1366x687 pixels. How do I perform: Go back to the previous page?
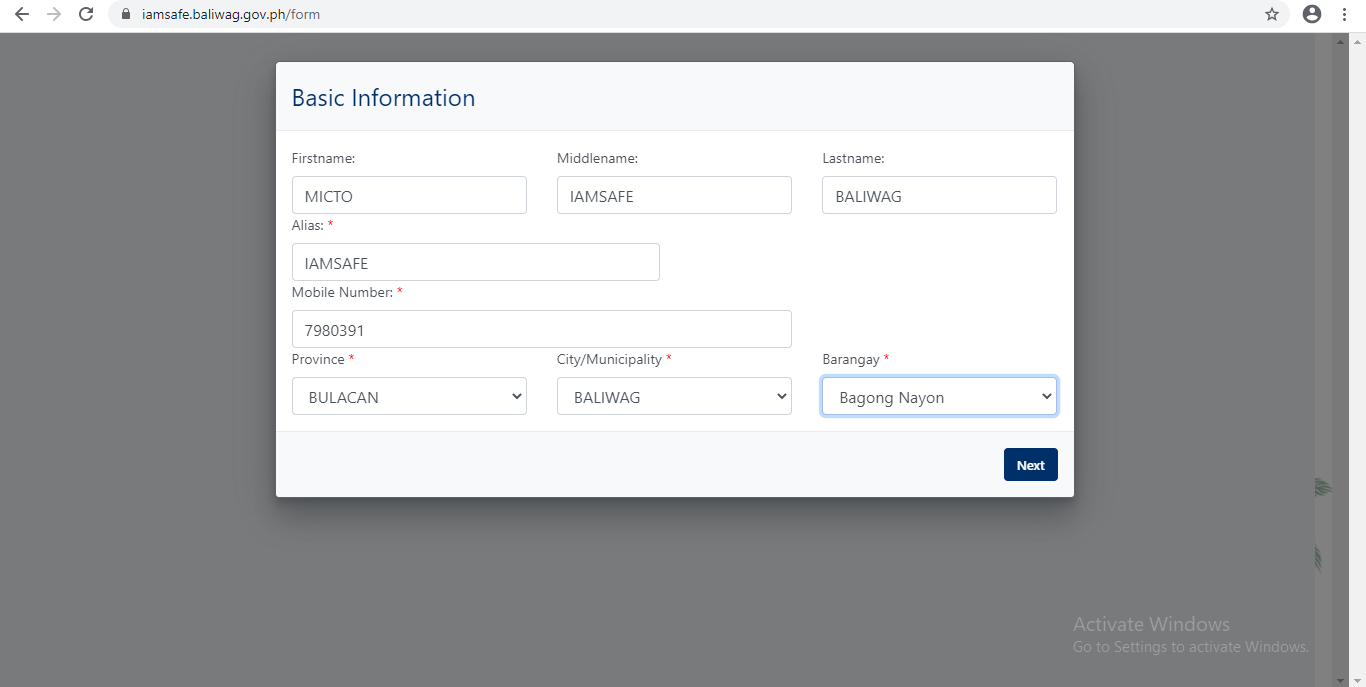22,14
